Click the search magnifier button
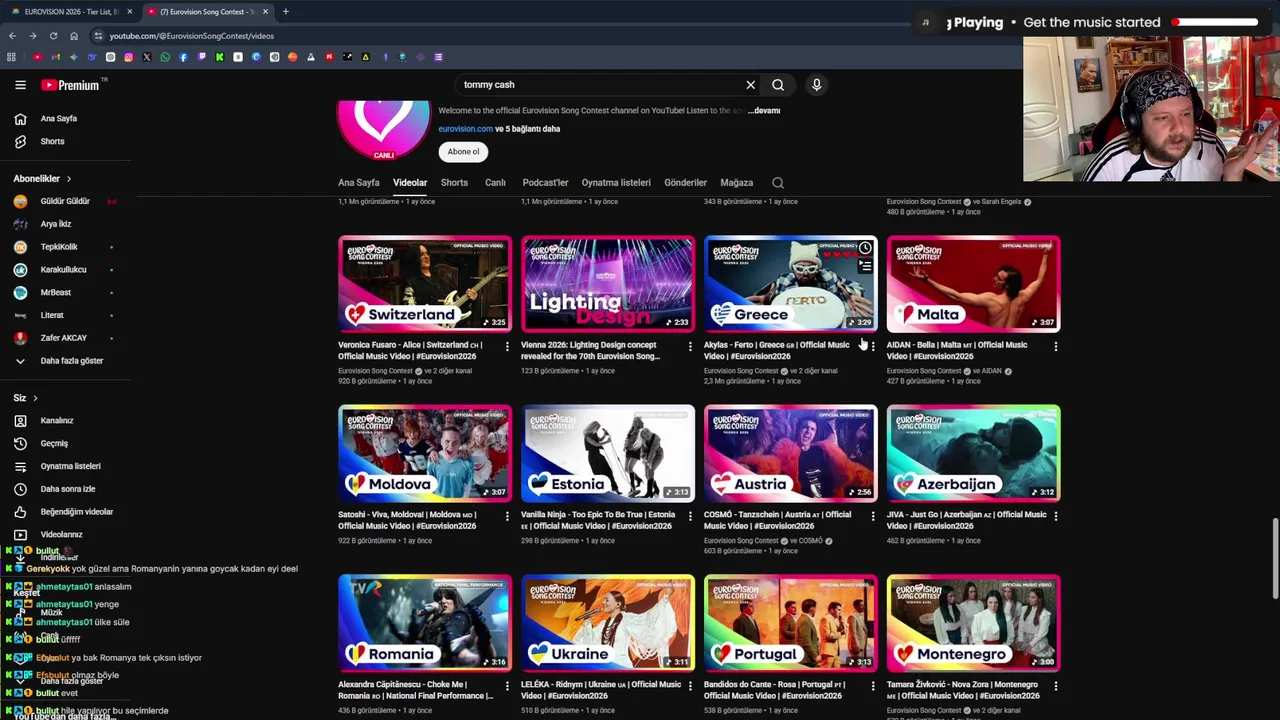This screenshot has width=1280, height=720. point(778,85)
